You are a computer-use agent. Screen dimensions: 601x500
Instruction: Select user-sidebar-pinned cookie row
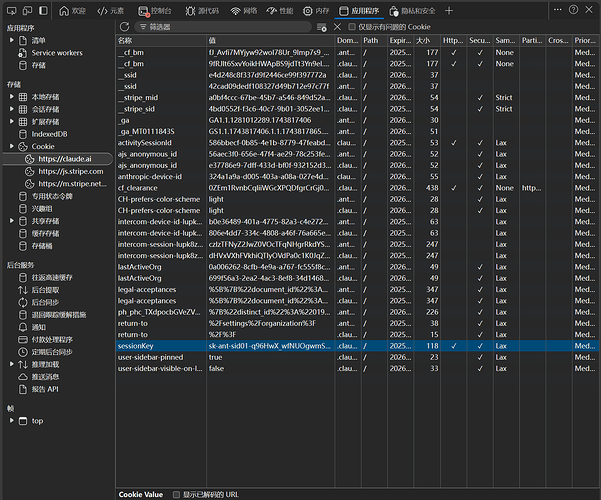357,357
